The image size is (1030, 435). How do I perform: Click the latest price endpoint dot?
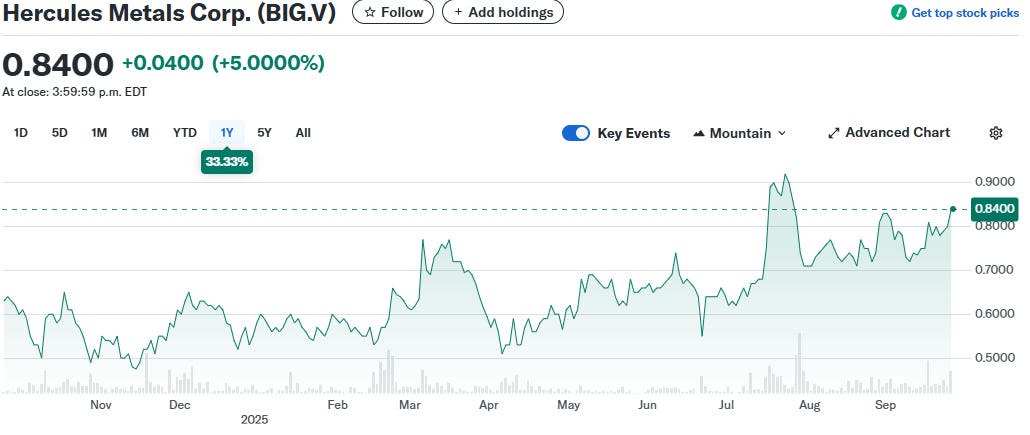click(953, 209)
